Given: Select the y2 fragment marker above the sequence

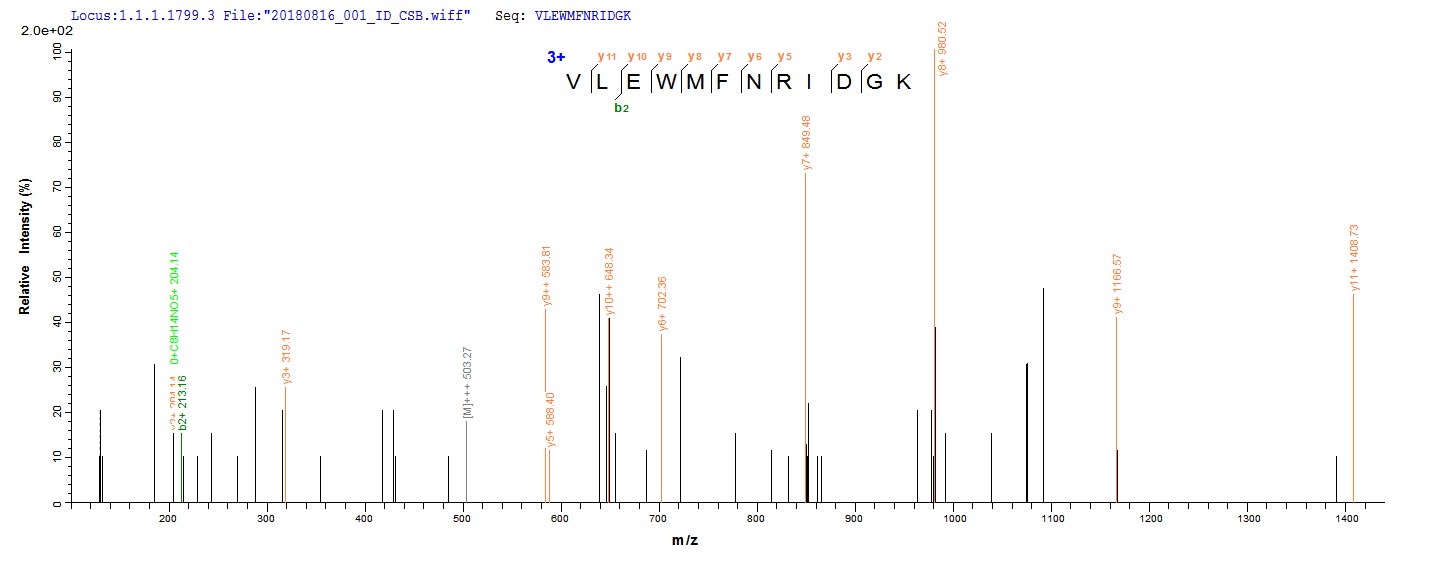Looking at the screenshot, I should [x=874, y=56].
